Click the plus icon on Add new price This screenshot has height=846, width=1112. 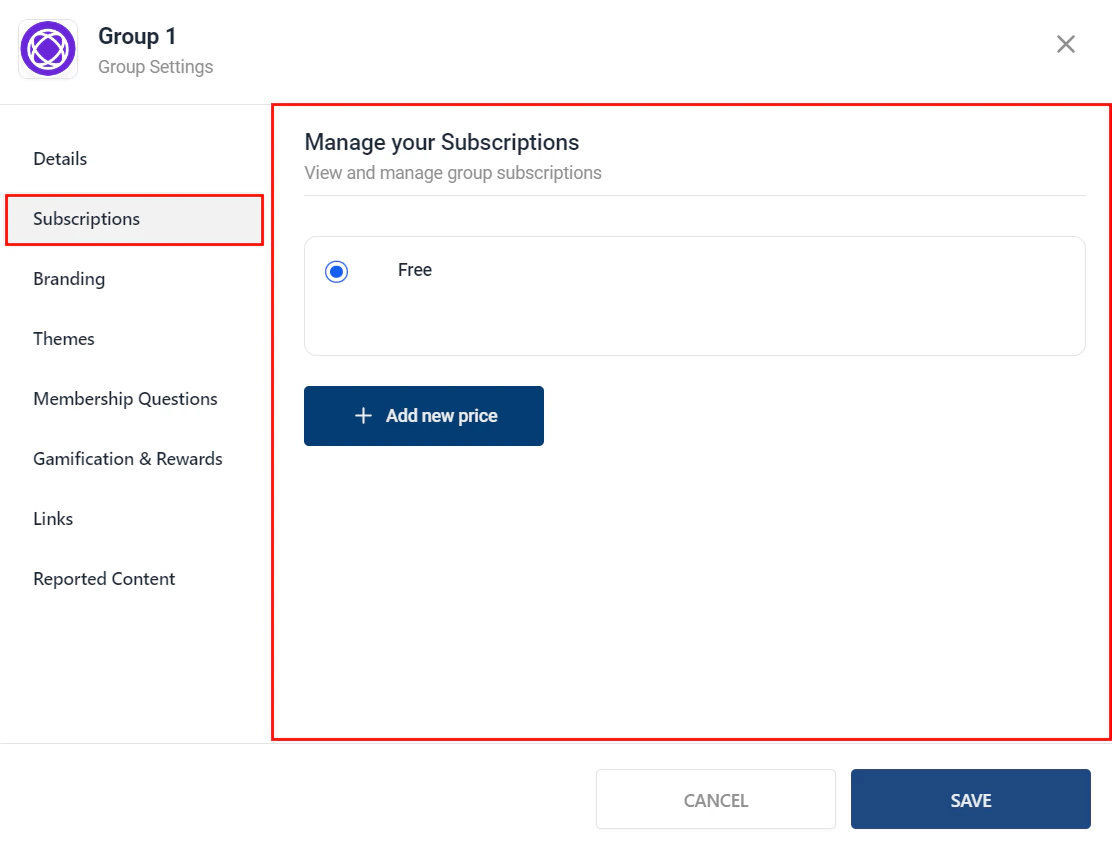click(x=363, y=415)
